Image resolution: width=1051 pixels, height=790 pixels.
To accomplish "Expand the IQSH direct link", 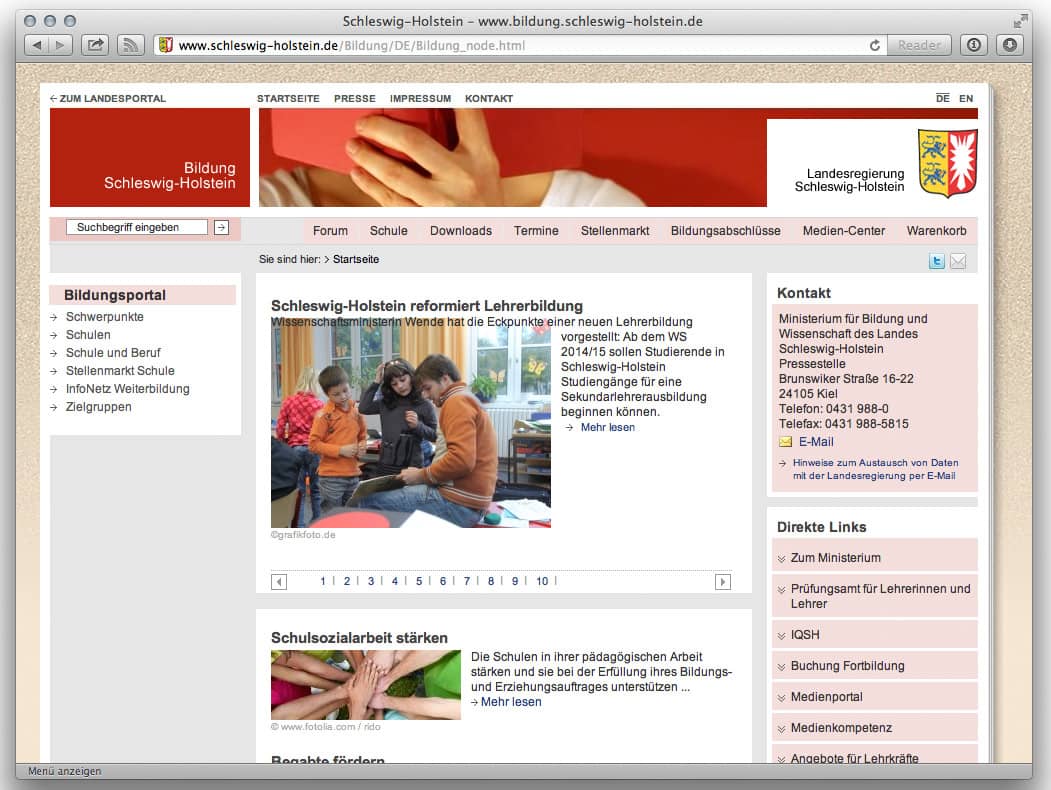I will point(805,635).
